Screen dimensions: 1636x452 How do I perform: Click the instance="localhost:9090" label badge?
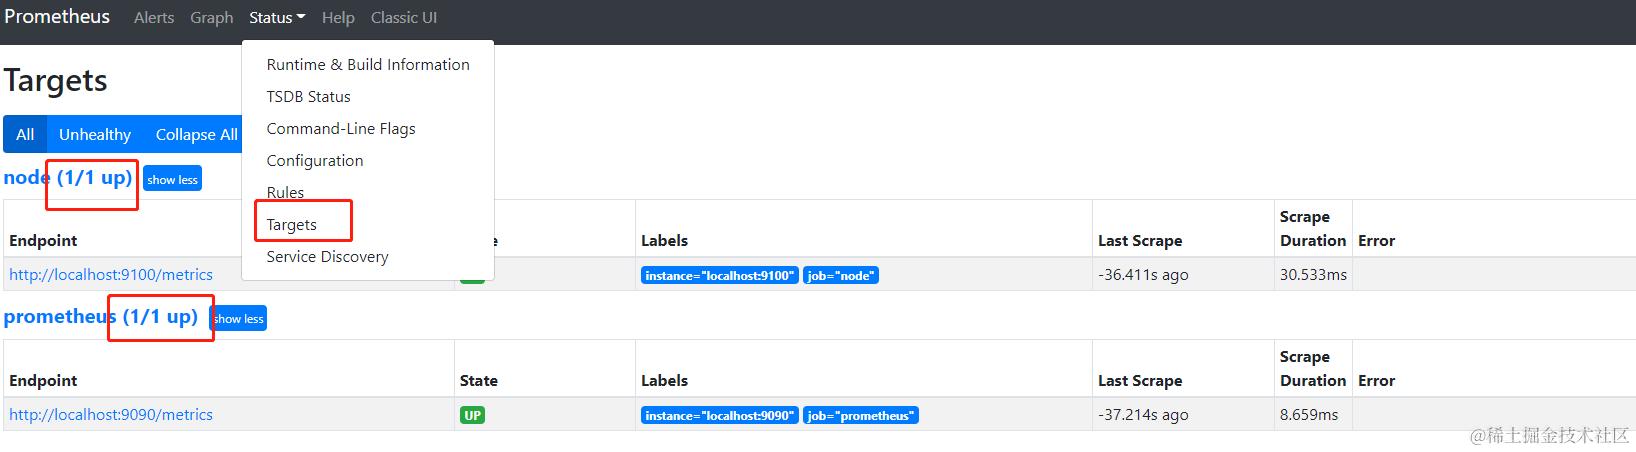pyautogui.click(x=719, y=415)
